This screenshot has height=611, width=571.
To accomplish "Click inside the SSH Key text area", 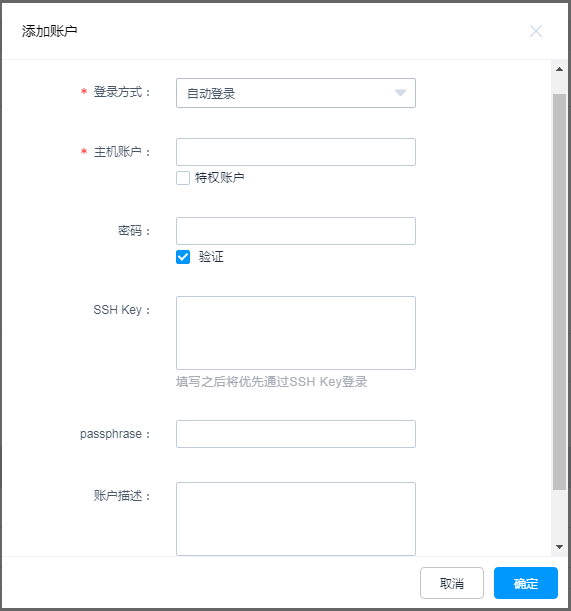I will tap(296, 333).
